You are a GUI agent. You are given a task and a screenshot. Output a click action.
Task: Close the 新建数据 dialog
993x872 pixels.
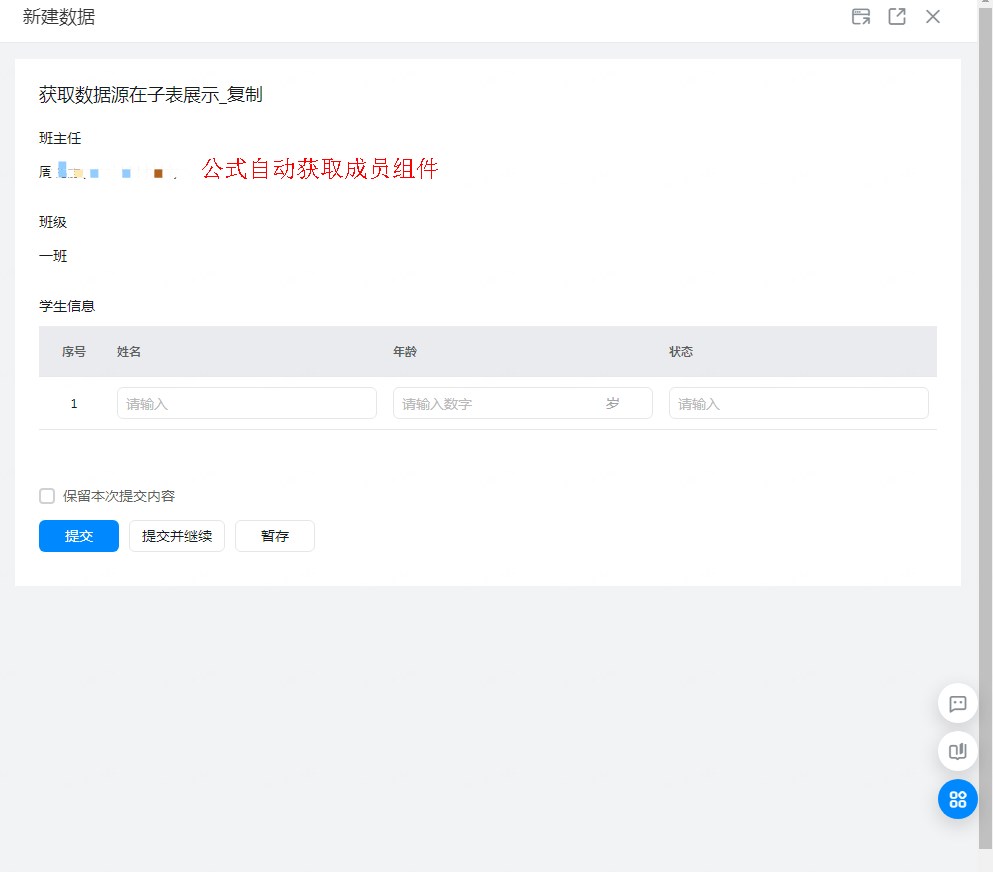click(x=933, y=16)
